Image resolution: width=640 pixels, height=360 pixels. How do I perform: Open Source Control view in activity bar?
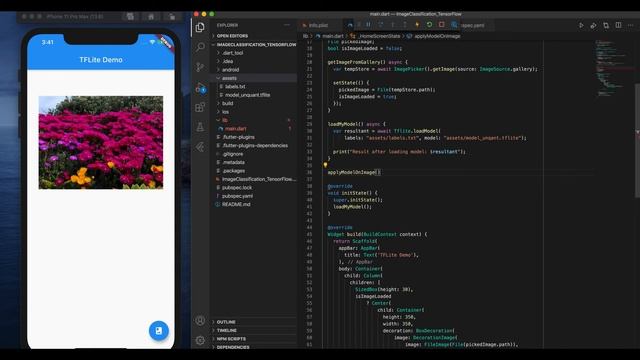coord(200,67)
